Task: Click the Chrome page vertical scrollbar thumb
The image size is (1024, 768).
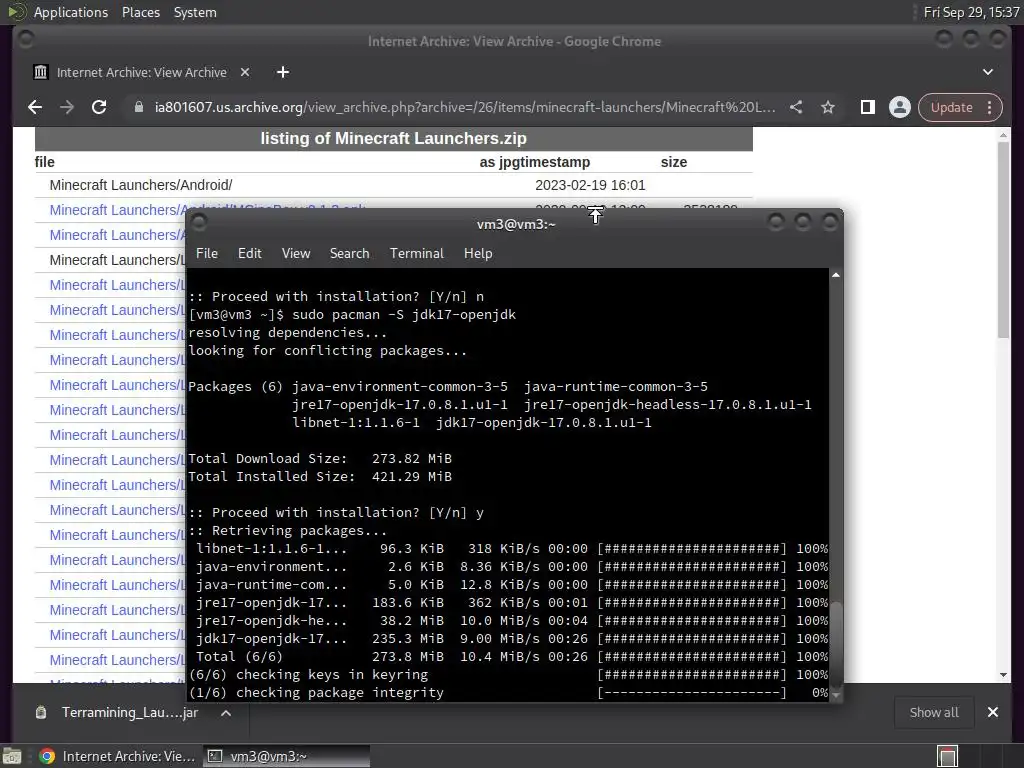Action: (1003, 240)
